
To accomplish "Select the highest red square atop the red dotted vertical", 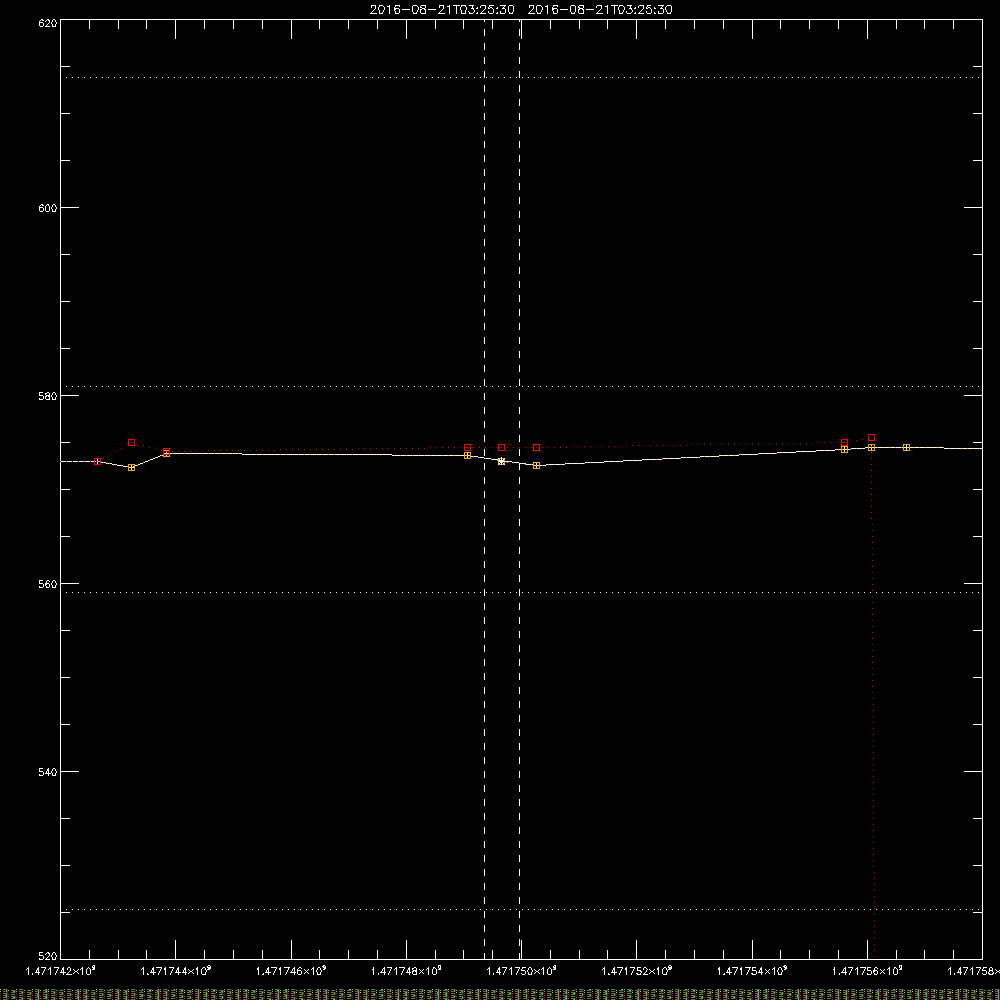I will 872,438.
